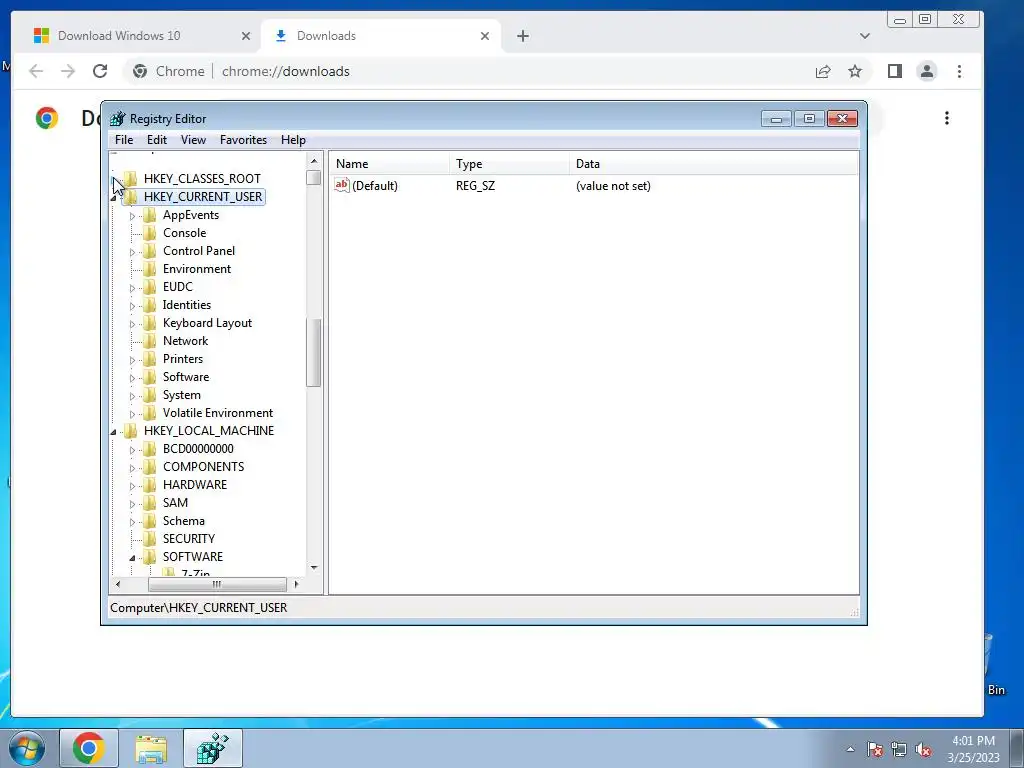
Task: Expand the Software key under HKEY_CURRENT_USER
Action: pos(132,377)
